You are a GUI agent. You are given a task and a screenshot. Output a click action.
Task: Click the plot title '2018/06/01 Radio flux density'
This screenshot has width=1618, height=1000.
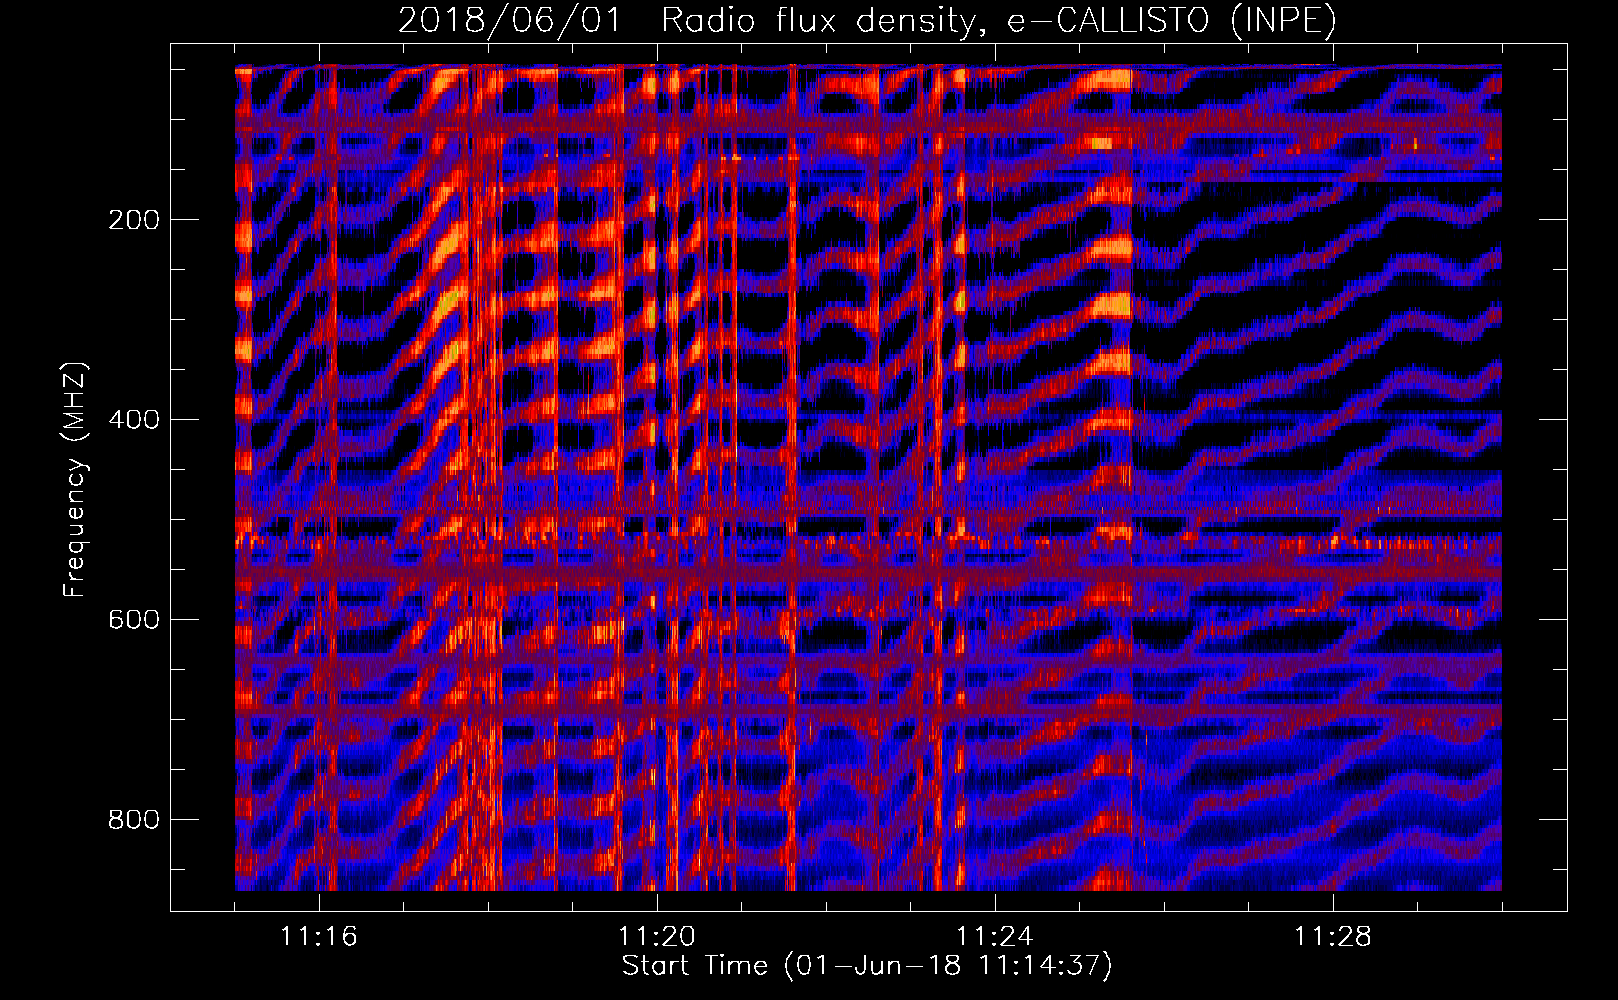[867, 20]
